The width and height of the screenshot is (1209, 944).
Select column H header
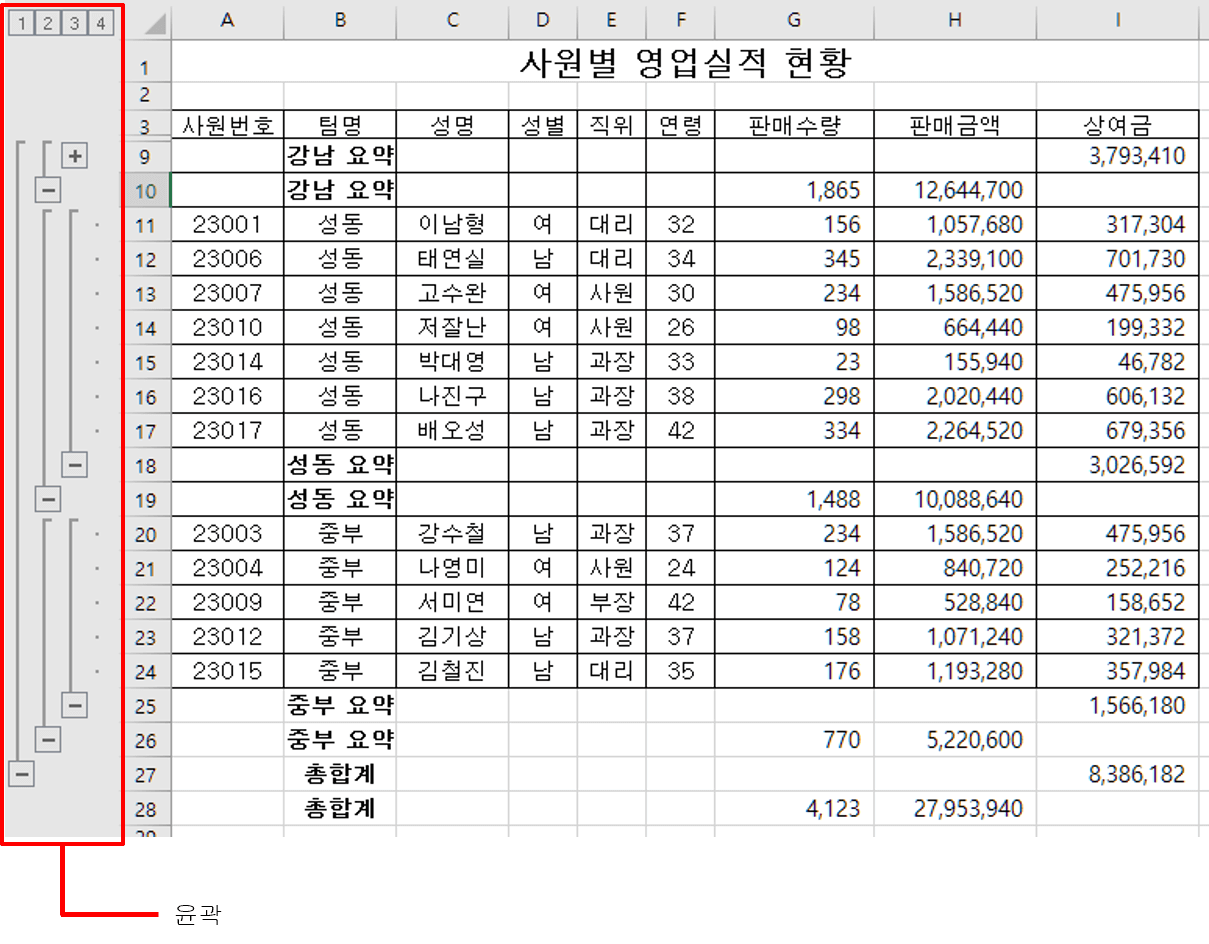tap(955, 20)
